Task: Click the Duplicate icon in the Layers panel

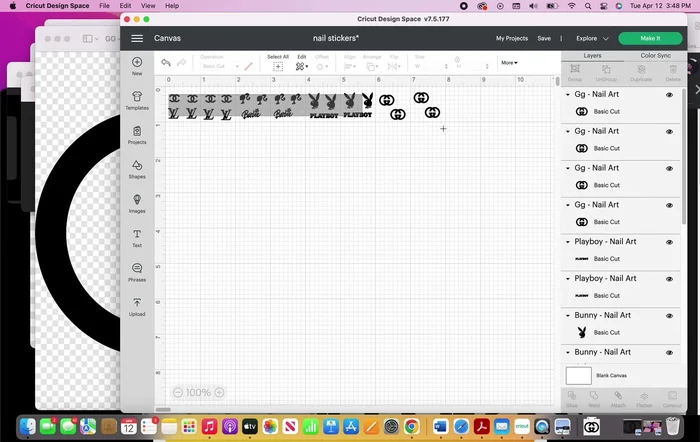Action: [x=641, y=72]
